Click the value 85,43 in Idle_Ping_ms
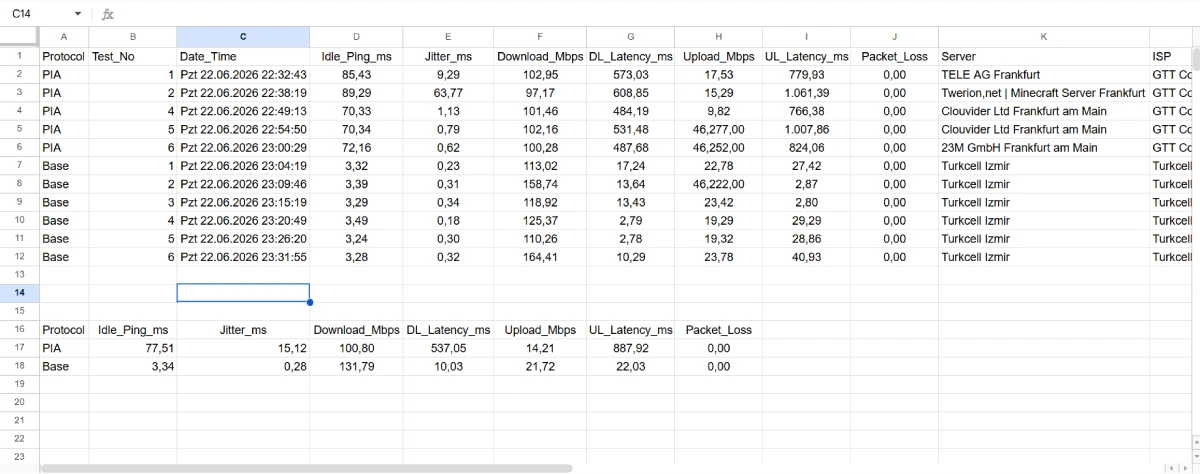Screen dimensions: 1200x474 (x=356, y=74)
